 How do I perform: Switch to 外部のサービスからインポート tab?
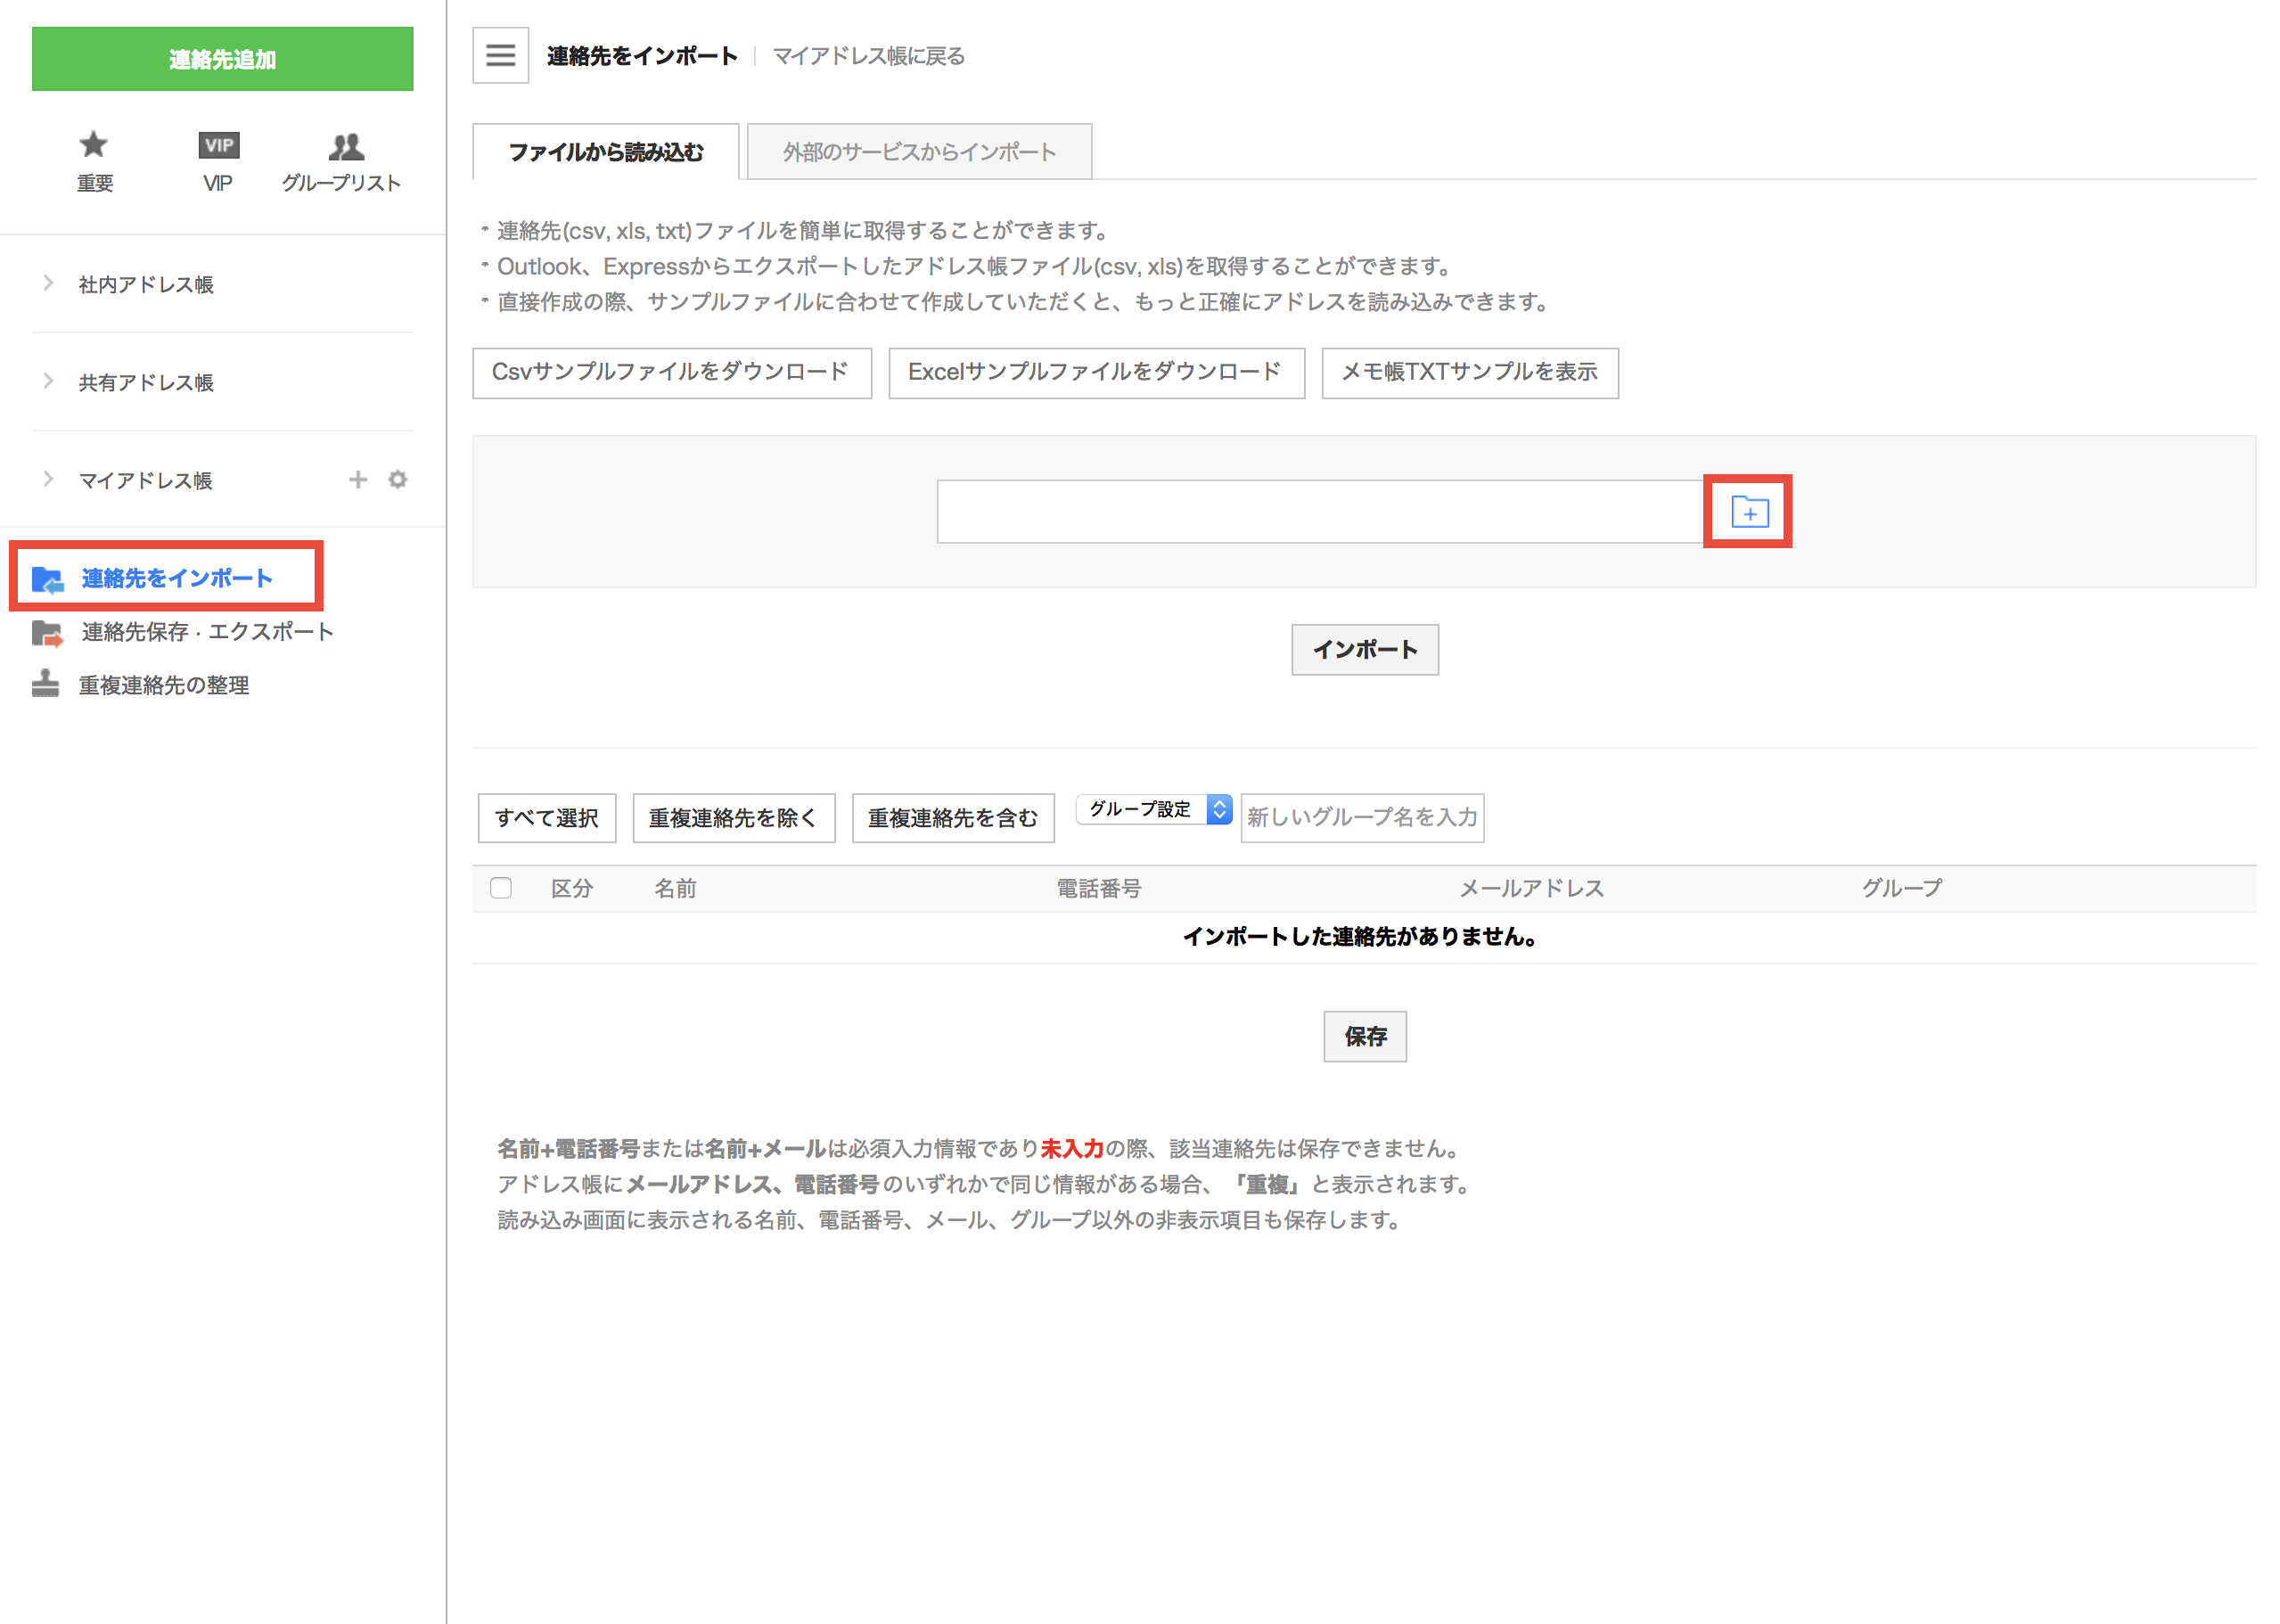pyautogui.click(x=919, y=152)
